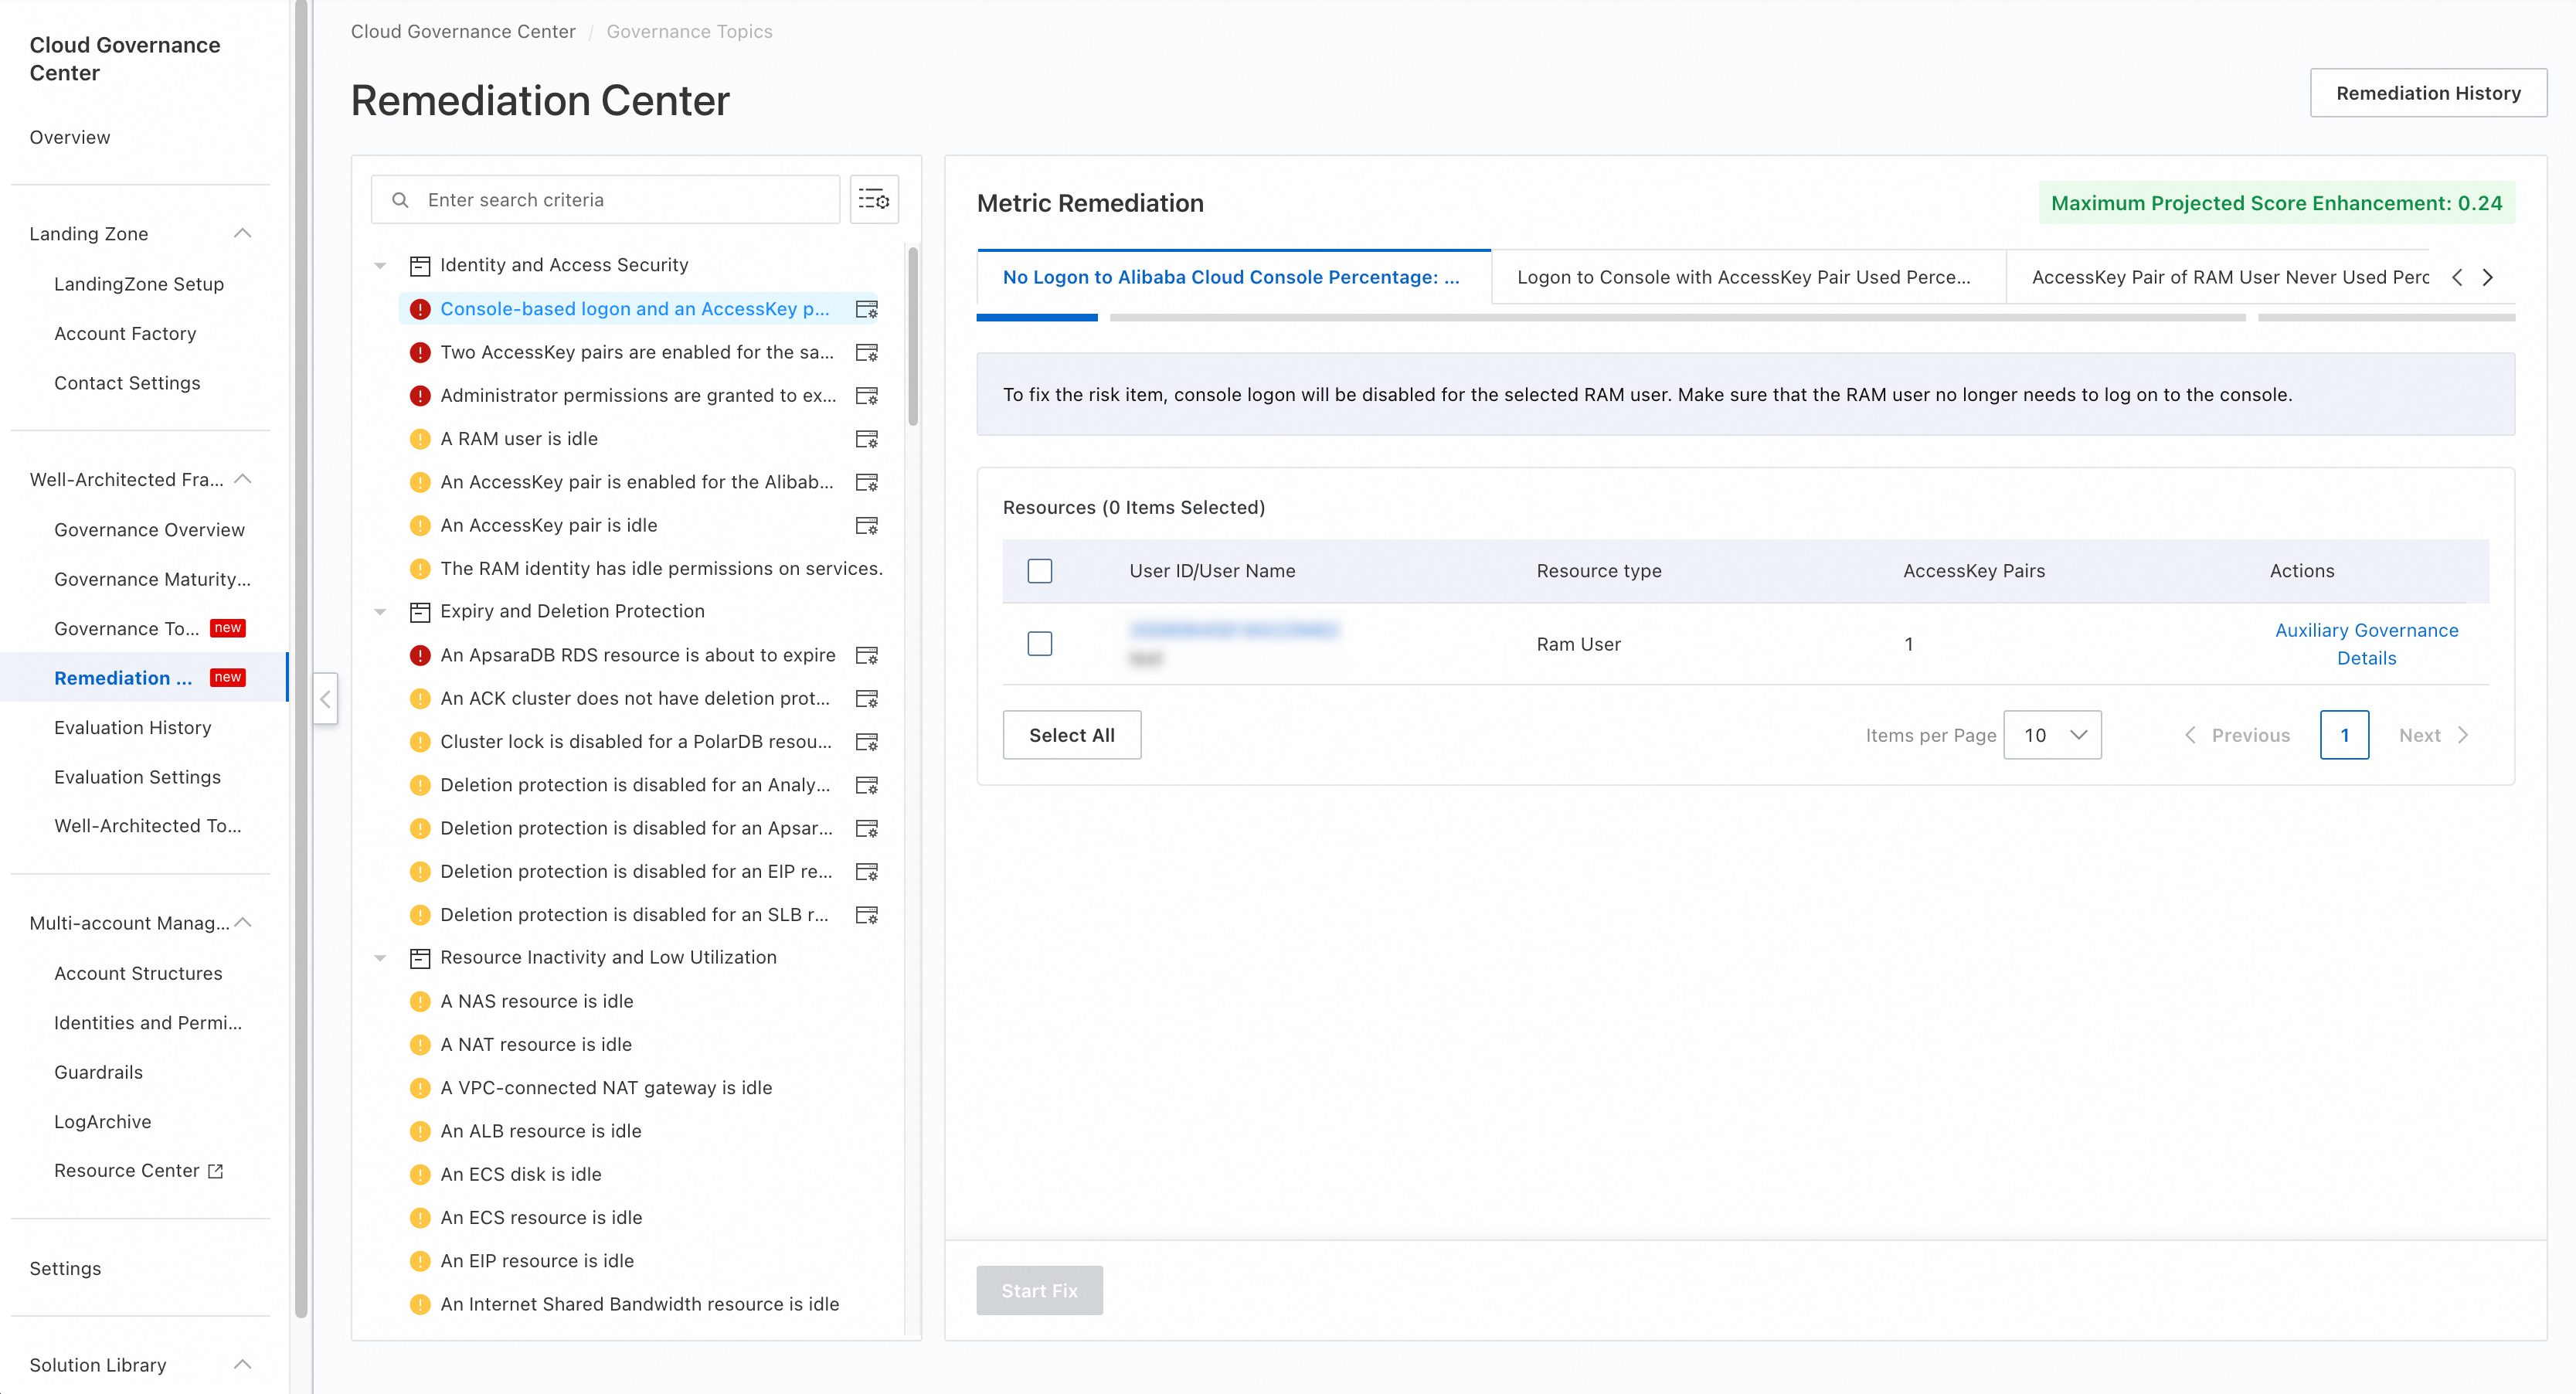
Task: Open Evaluation History in sidebar
Action: pos(132,727)
